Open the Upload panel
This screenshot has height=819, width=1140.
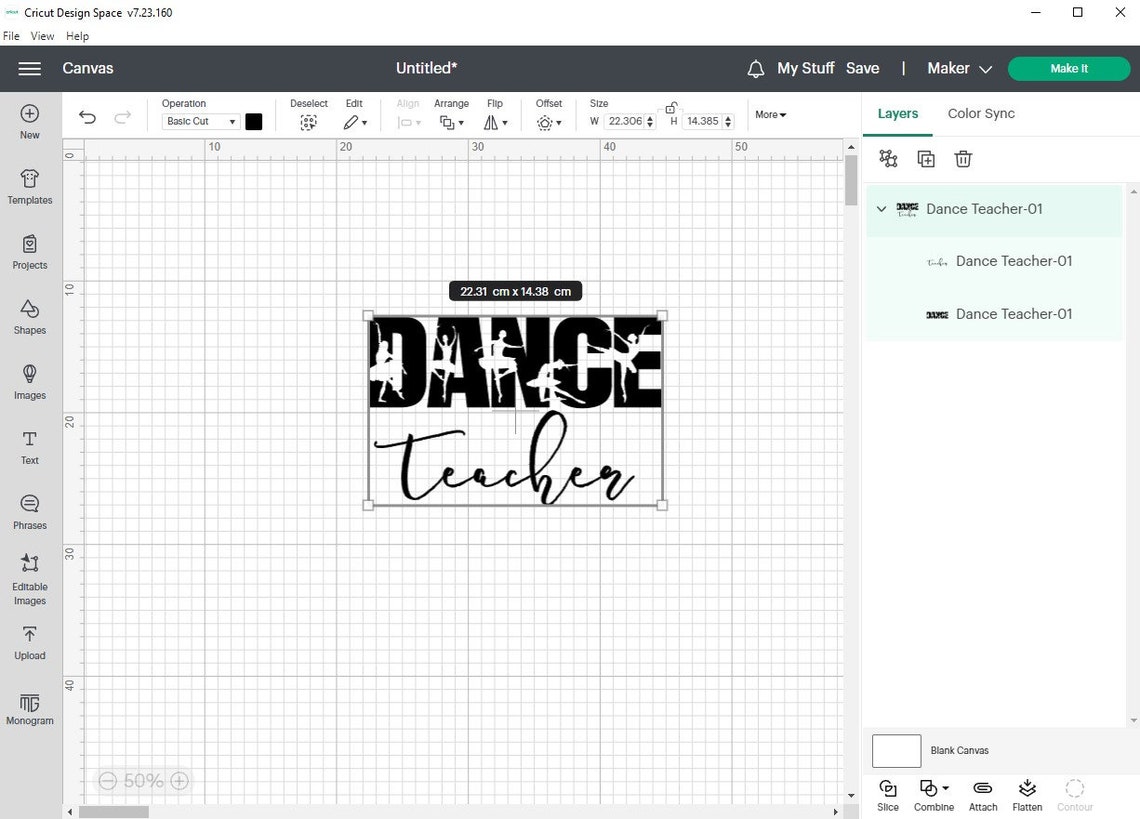tap(29, 640)
